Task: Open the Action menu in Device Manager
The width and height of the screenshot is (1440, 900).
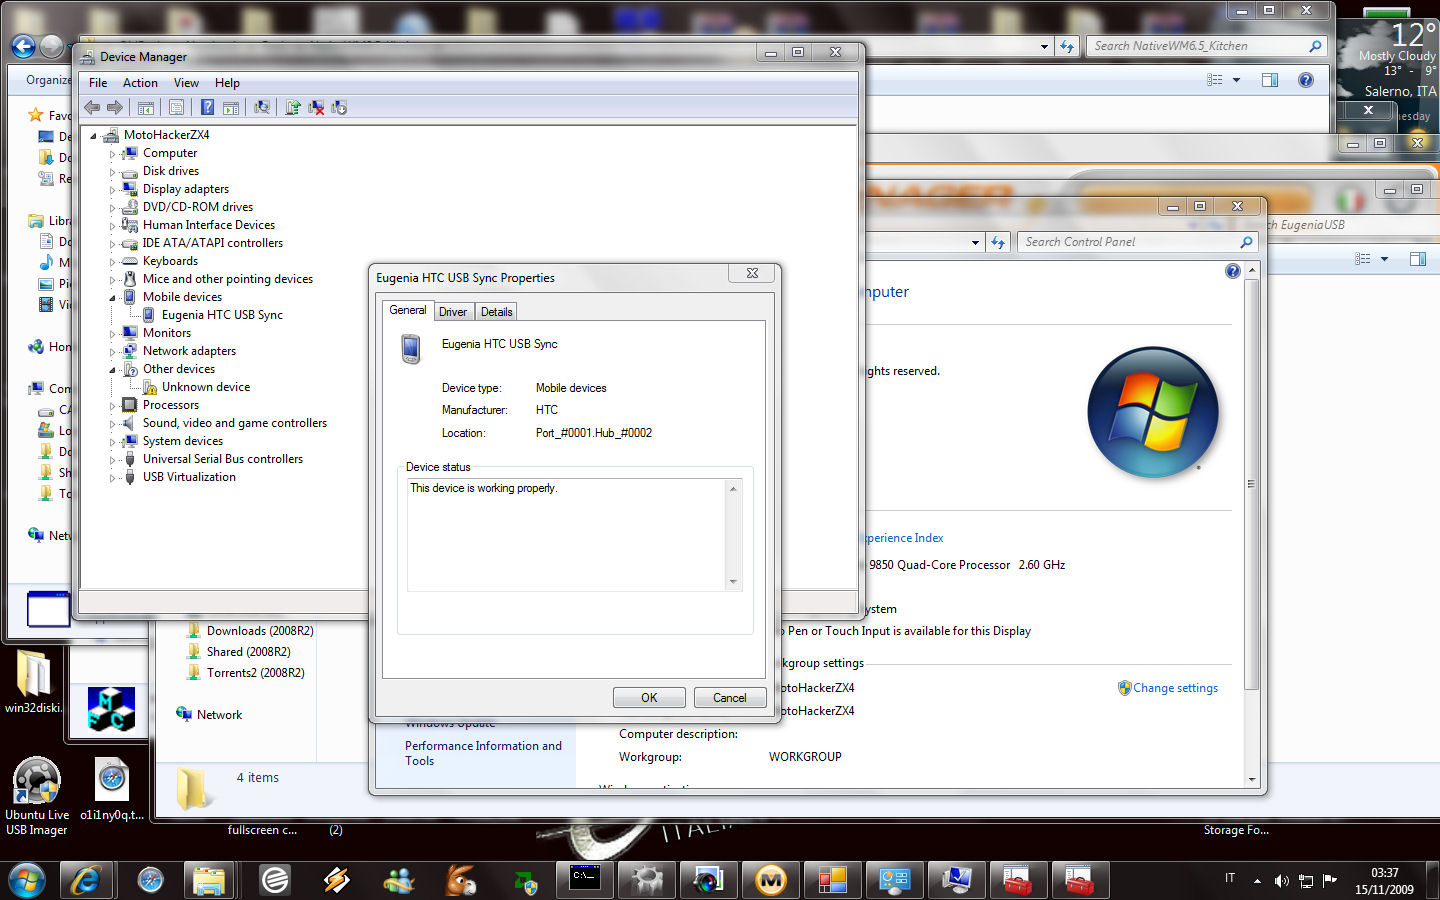Action: click(x=140, y=83)
